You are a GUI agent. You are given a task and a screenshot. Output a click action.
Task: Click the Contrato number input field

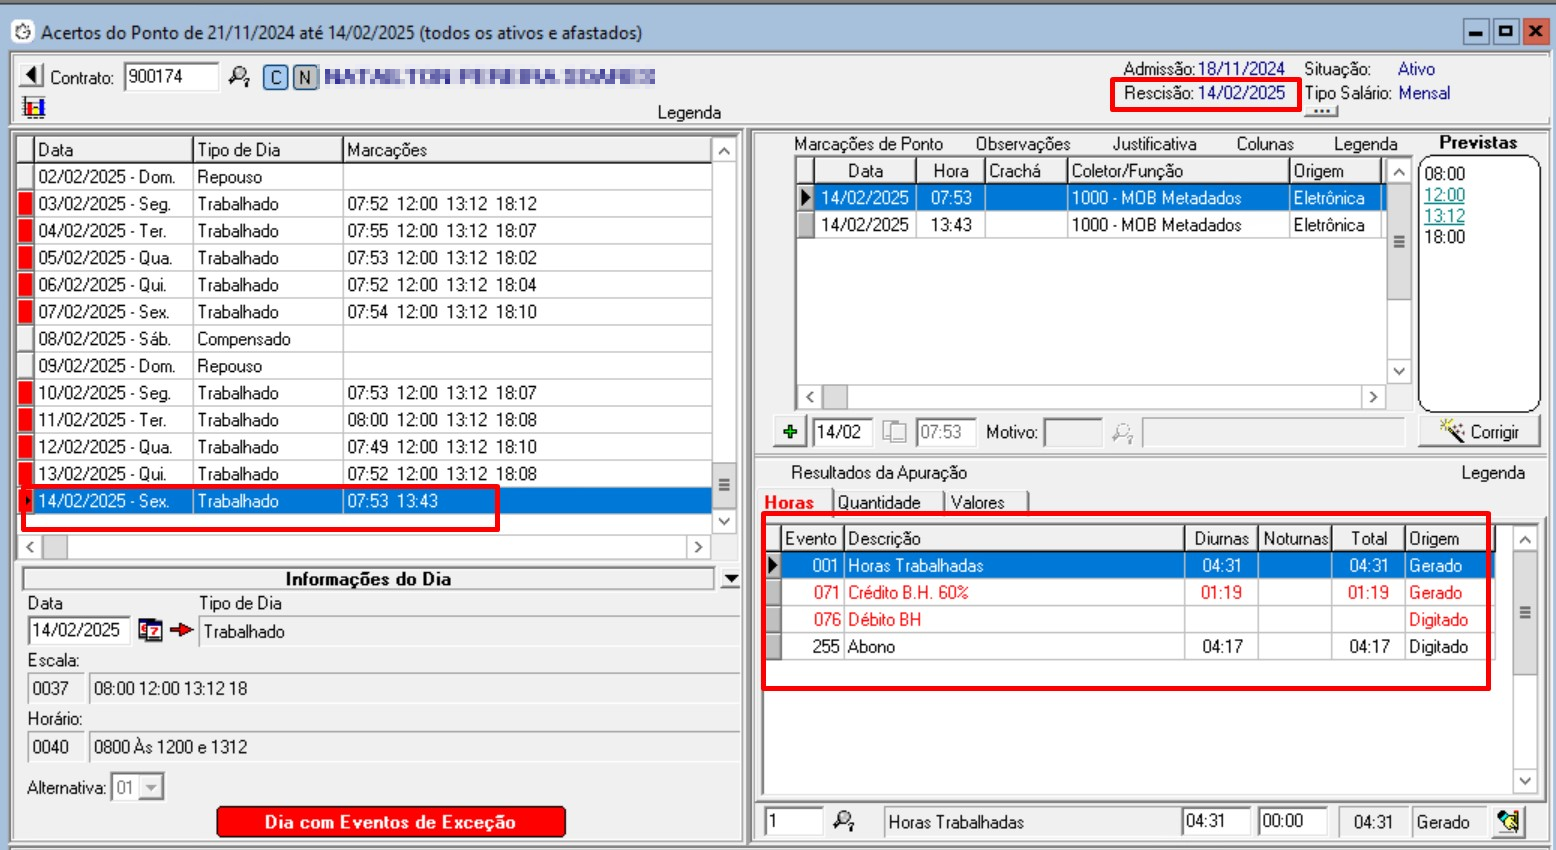point(171,77)
